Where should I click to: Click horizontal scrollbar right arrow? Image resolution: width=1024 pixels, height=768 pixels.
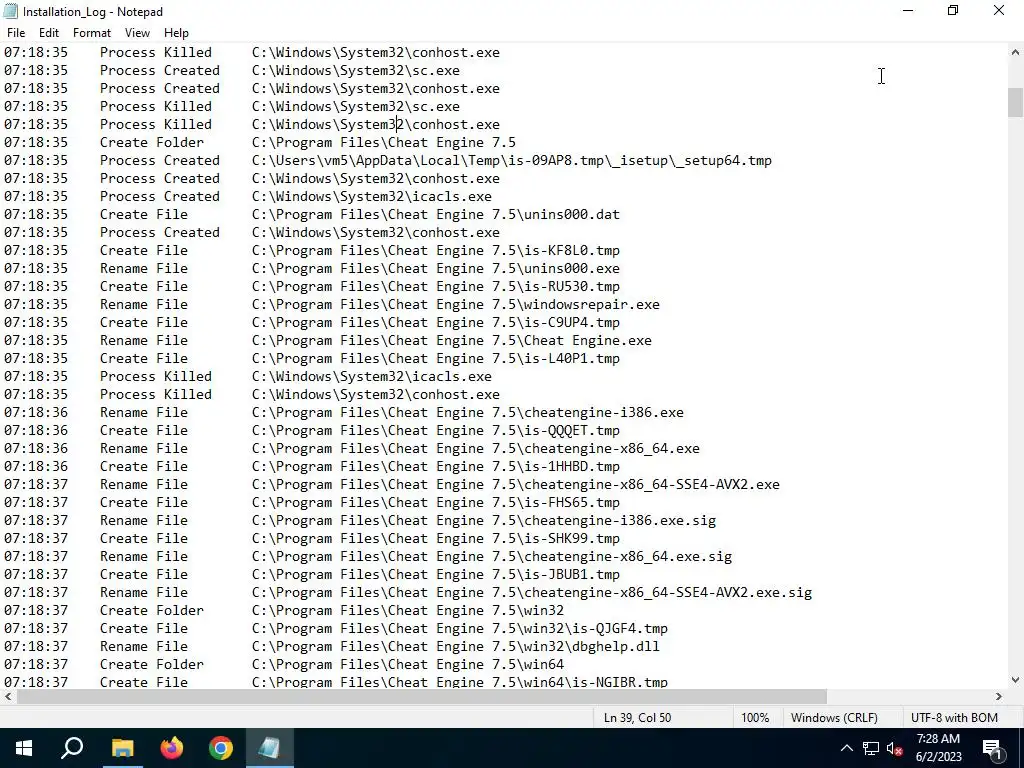[999, 697]
